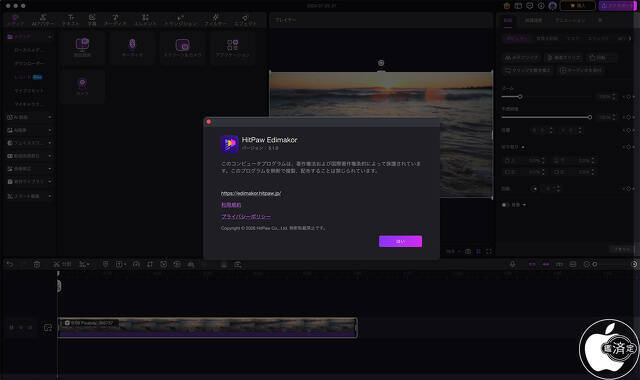Zoom in the timeline with plus icon

tap(634, 264)
